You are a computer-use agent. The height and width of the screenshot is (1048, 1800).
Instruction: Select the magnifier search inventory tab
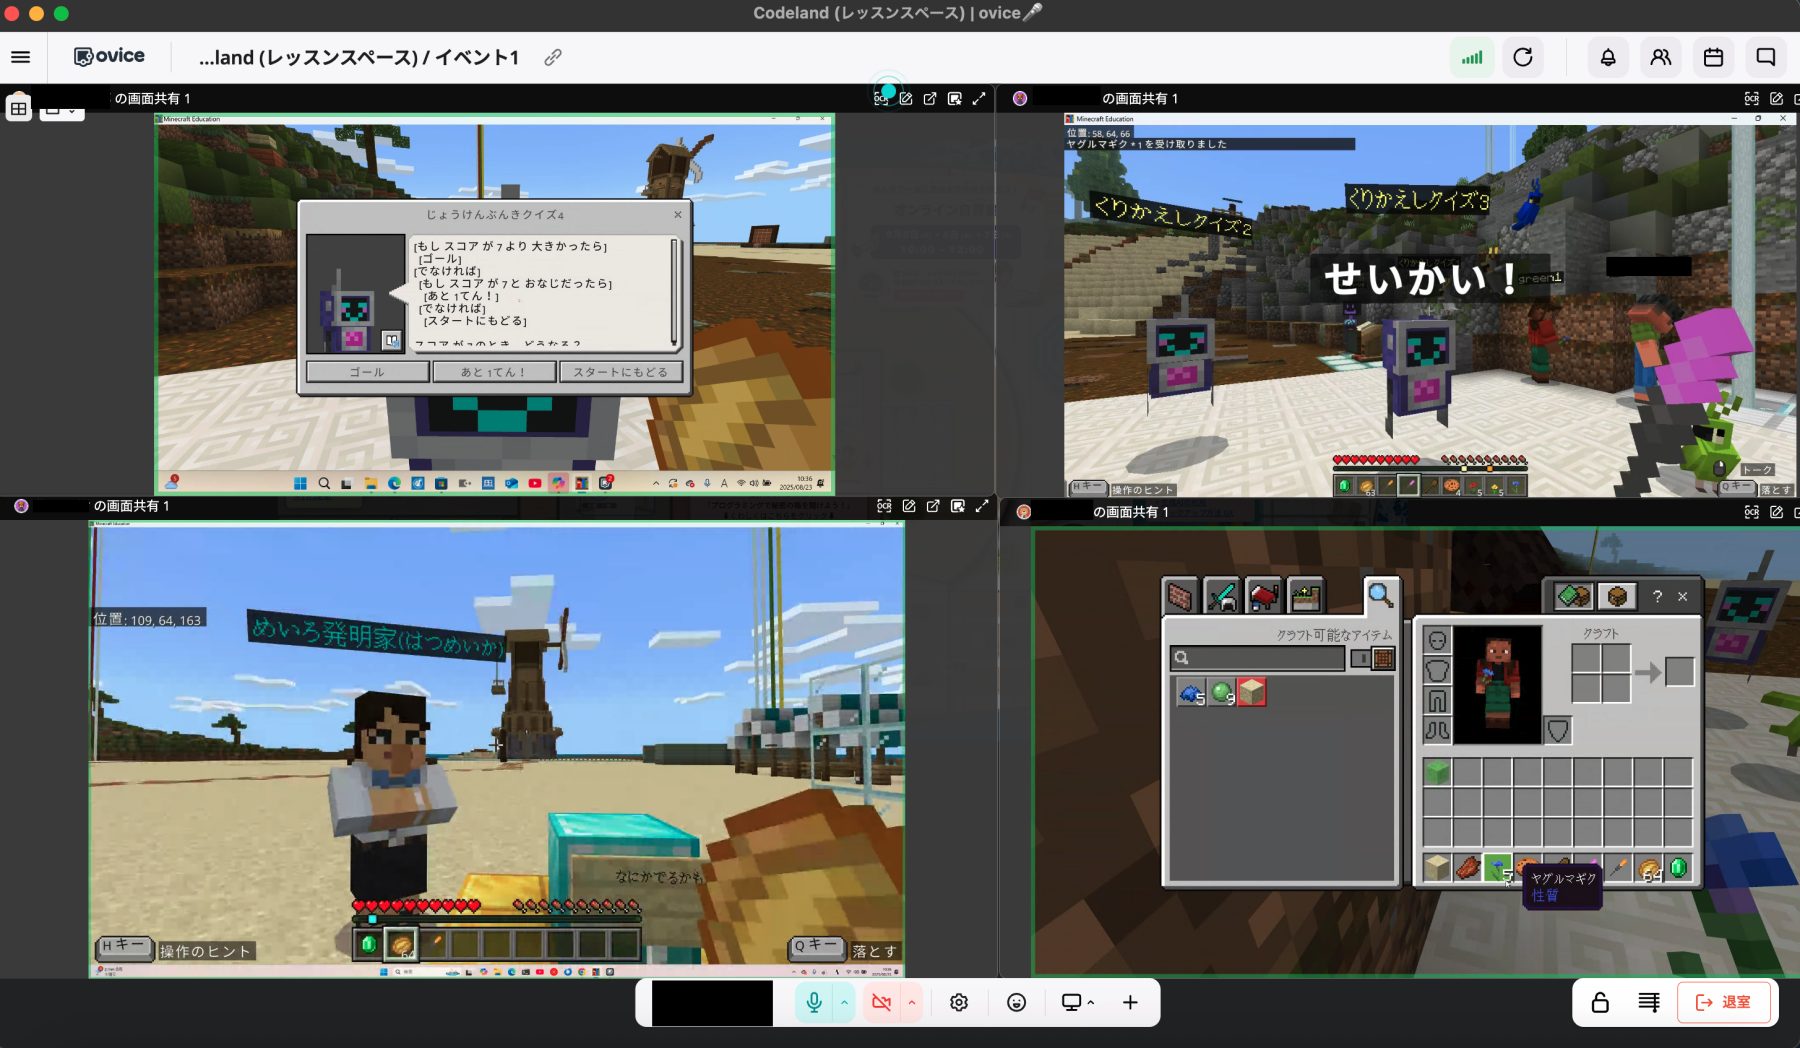pyautogui.click(x=1381, y=596)
